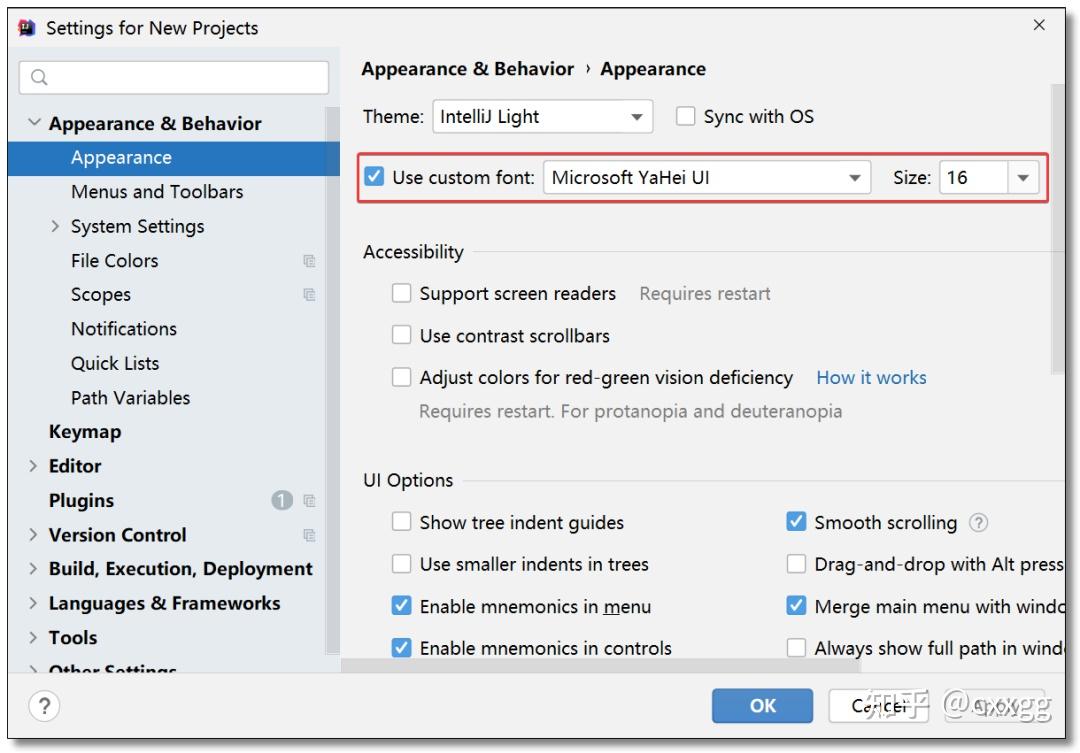The image size is (1080, 753).
Task: Enable Sync with OS checkbox
Action: [685, 116]
